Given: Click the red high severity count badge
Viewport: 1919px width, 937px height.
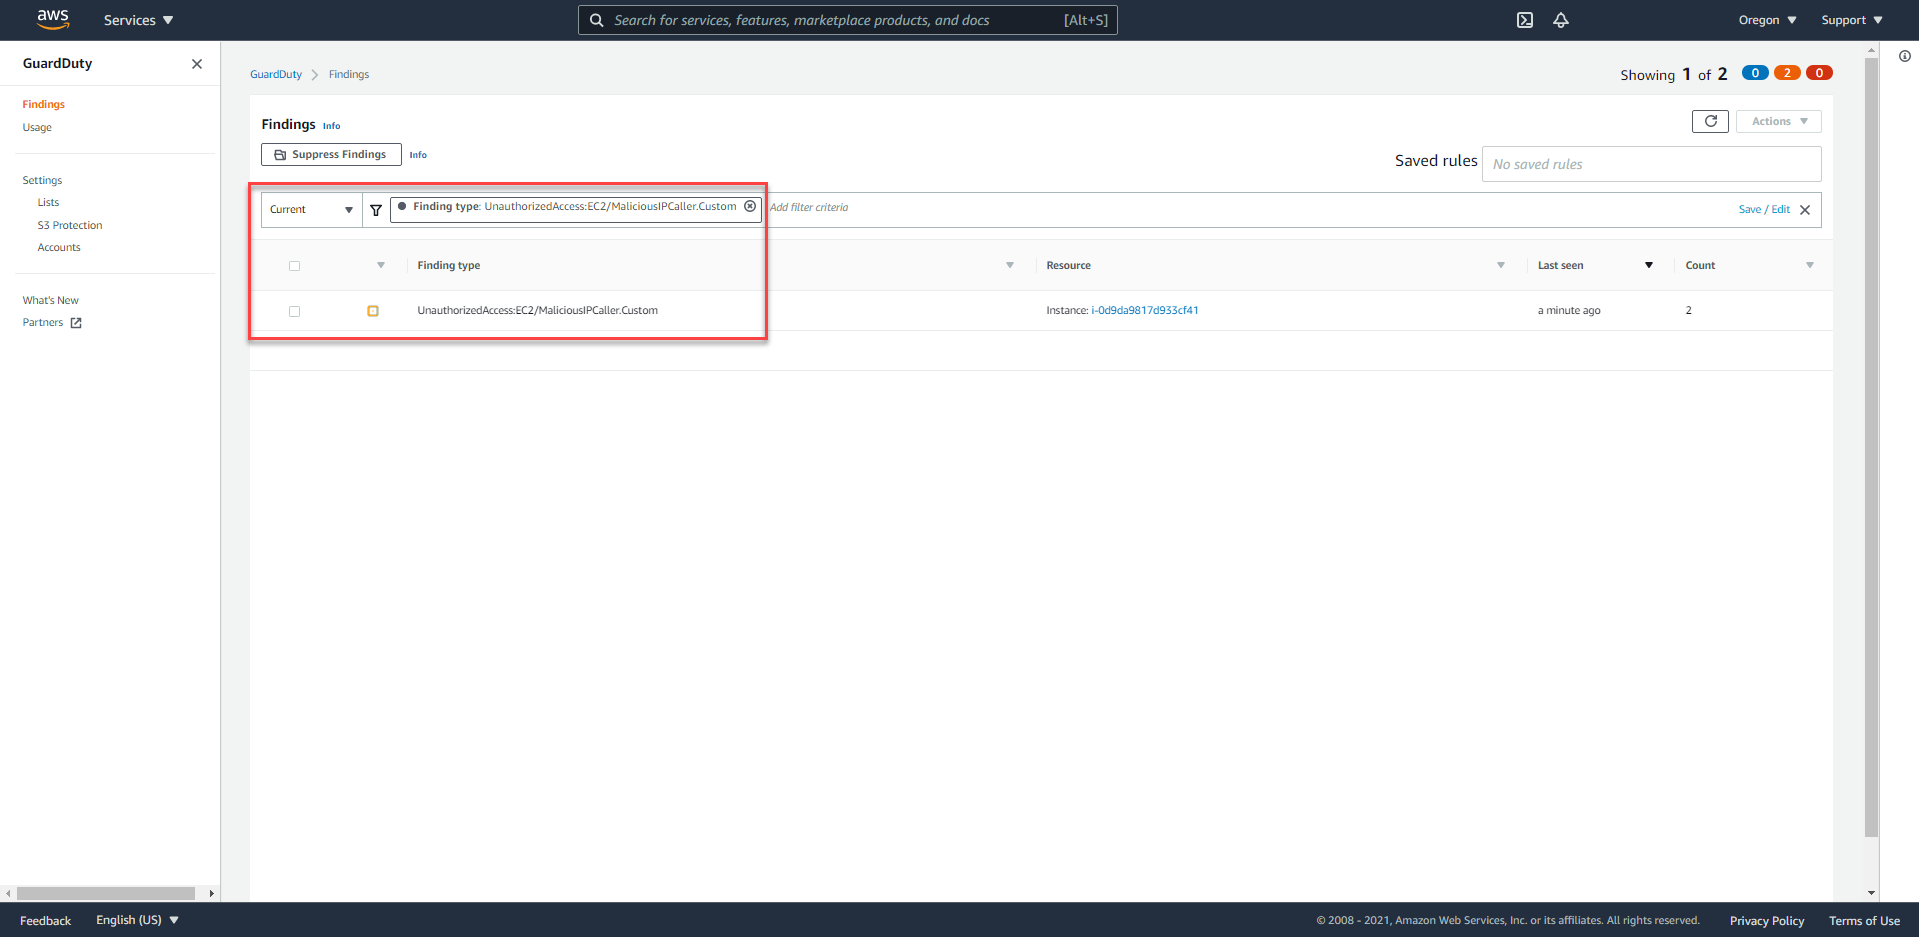Looking at the screenshot, I should coord(1819,73).
